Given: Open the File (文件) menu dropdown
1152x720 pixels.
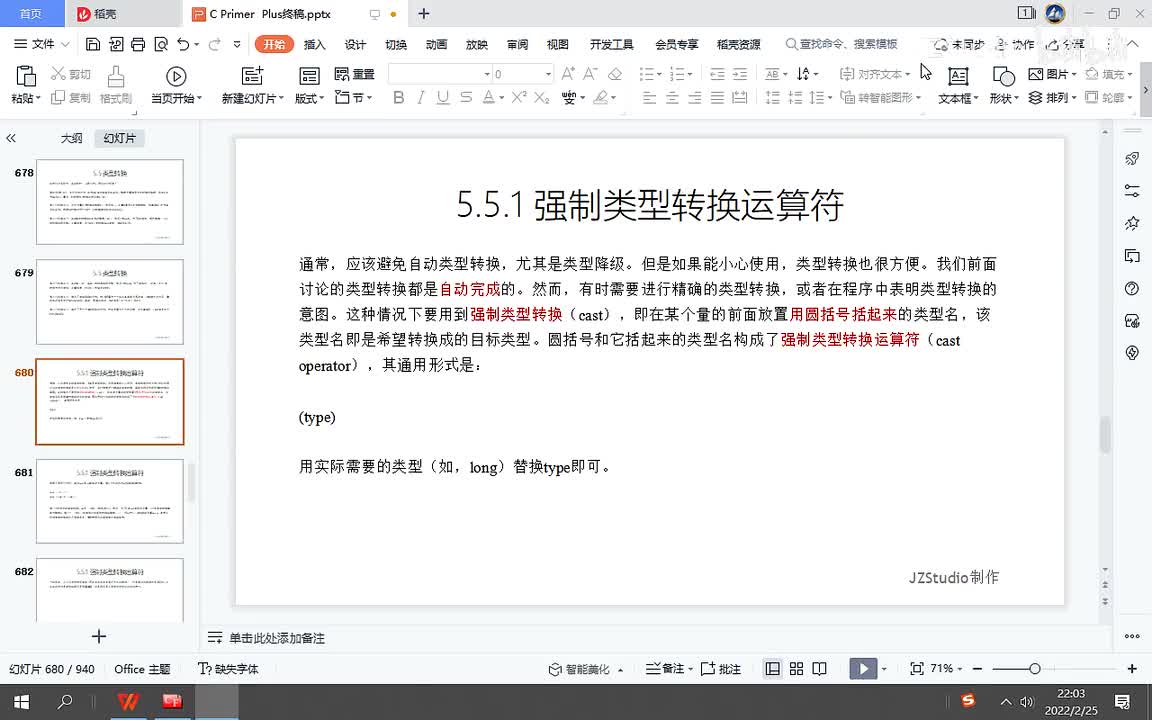Looking at the screenshot, I should 42,44.
